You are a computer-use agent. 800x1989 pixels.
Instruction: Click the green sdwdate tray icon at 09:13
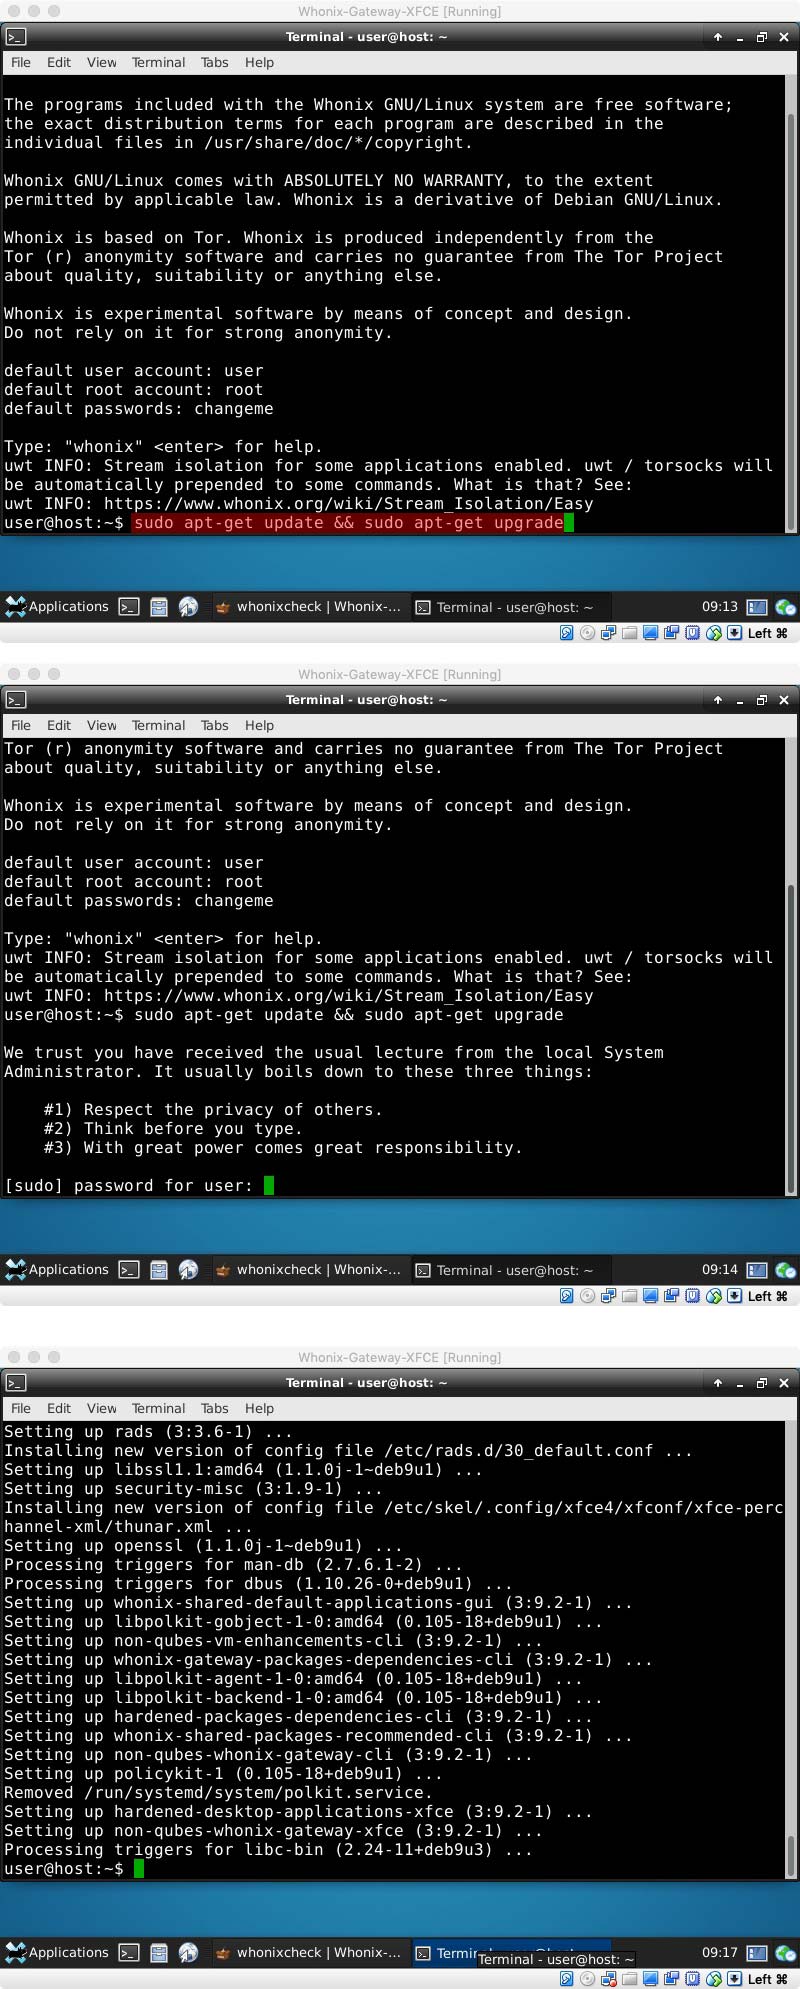(785, 606)
